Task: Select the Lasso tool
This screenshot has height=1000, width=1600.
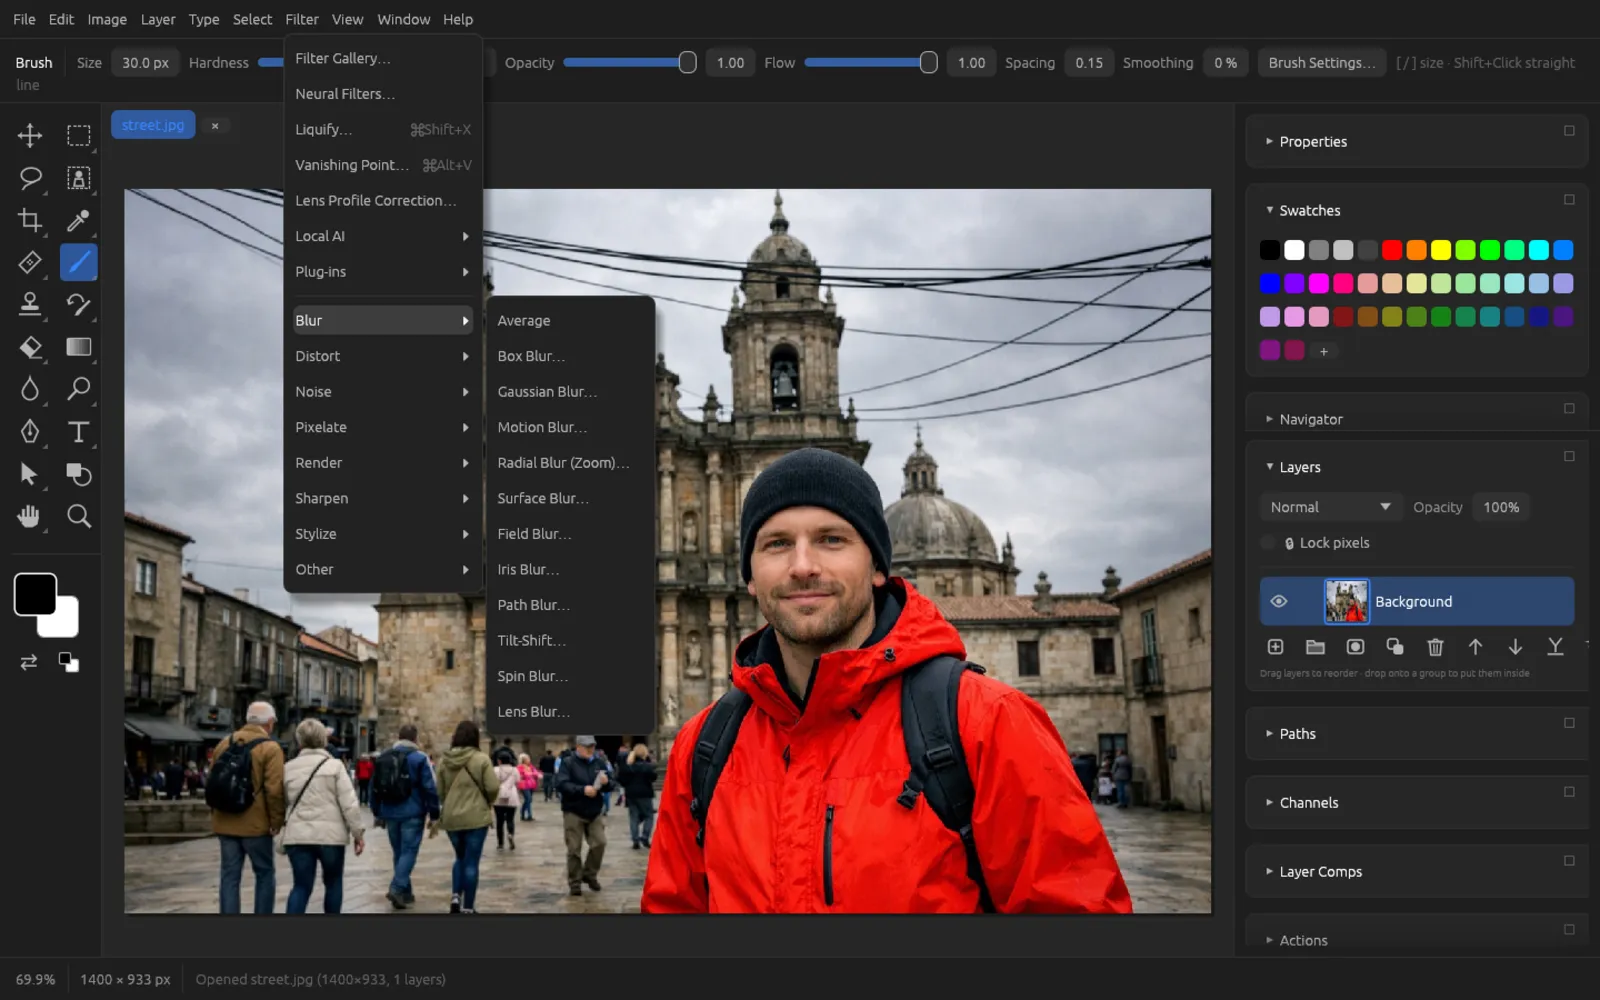Action: [x=30, y=178]
